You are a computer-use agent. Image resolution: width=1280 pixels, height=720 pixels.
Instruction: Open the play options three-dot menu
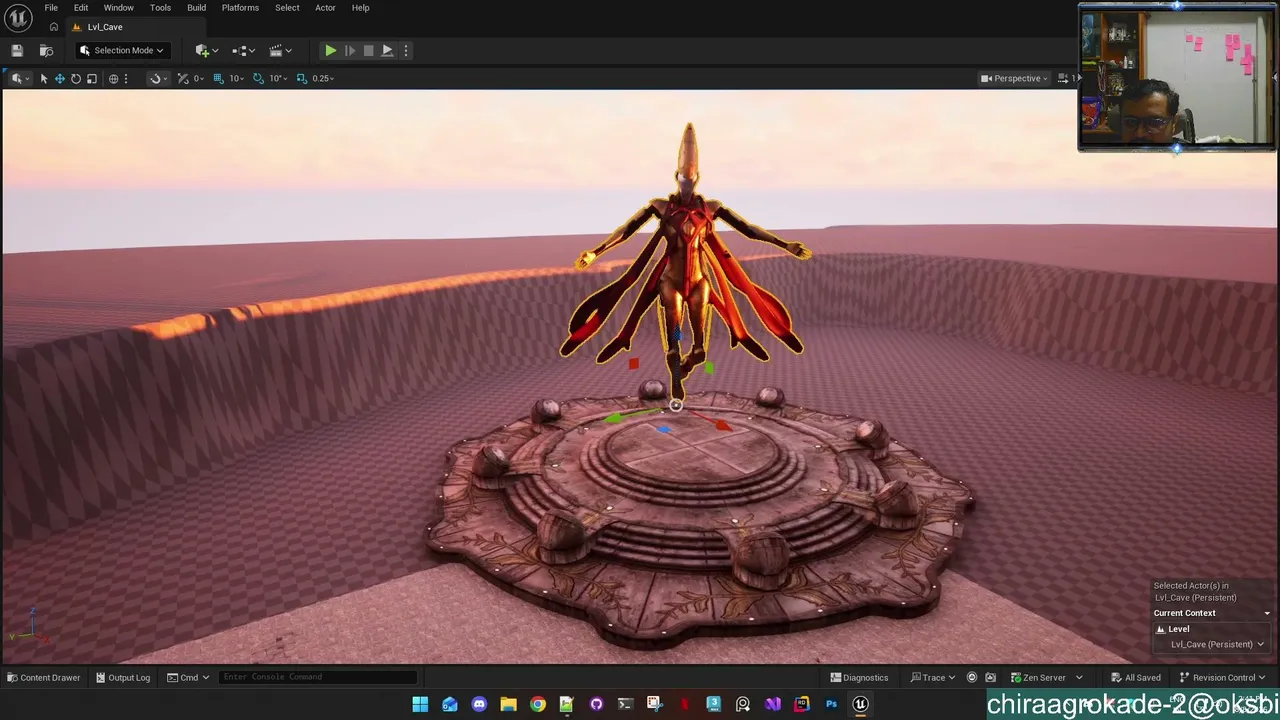[x=405, y=50]
